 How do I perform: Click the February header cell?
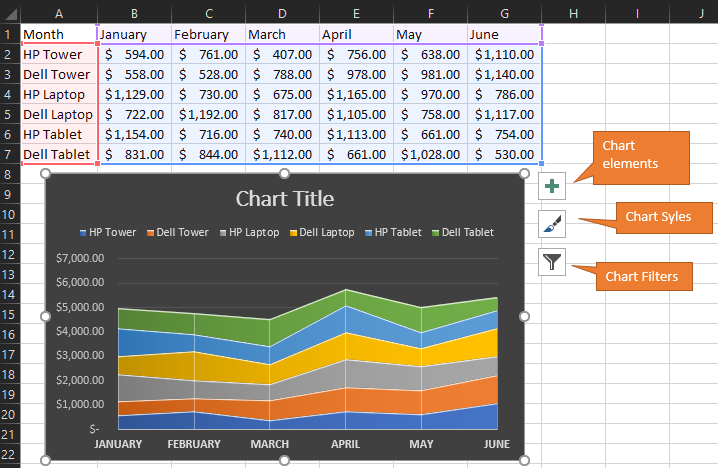click(x=208, y=34)
